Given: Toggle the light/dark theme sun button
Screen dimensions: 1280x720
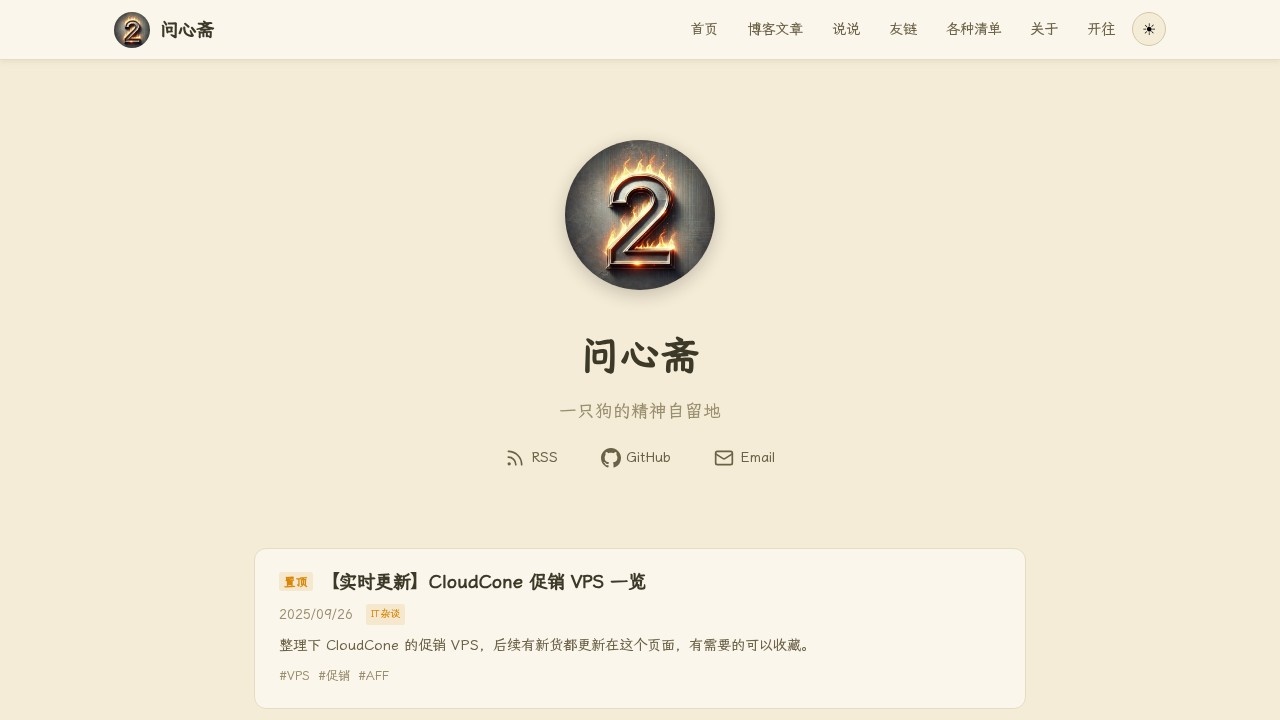Looking at the screenshot, I should coord(1149,29).
